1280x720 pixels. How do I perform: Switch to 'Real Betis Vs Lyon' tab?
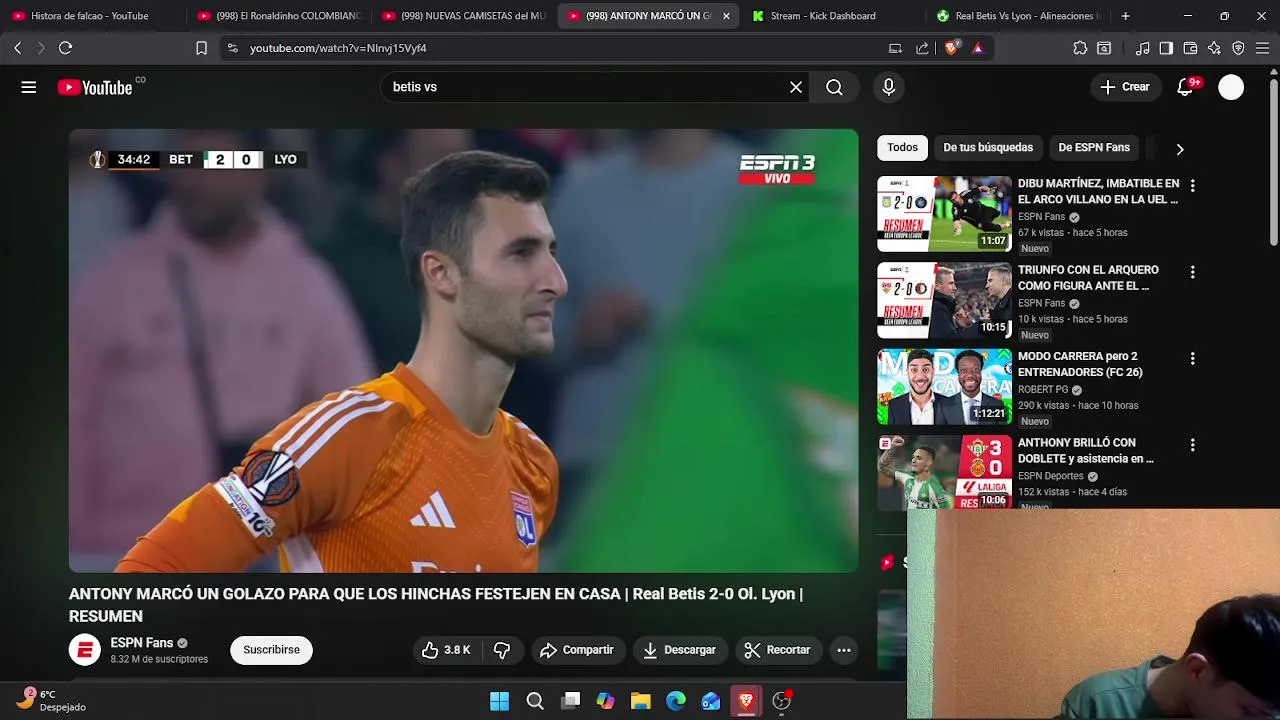1020,16
